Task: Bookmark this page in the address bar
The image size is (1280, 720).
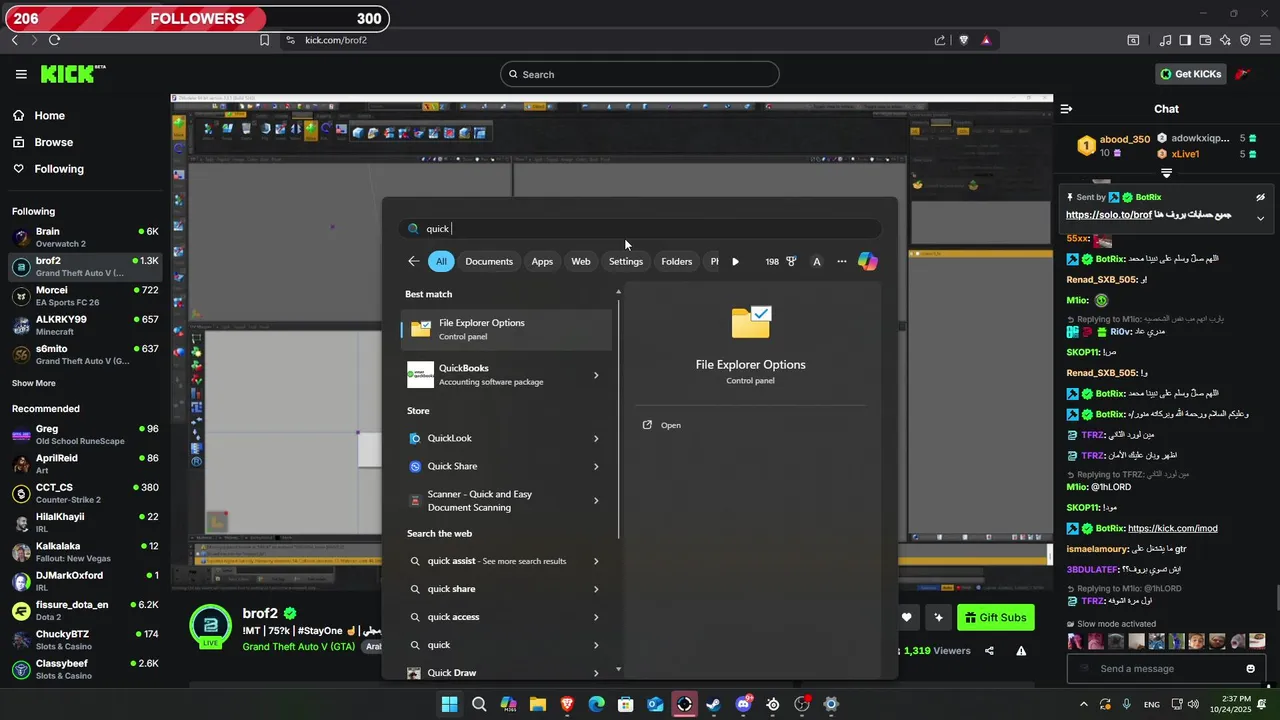Action: tap(265, 40)
